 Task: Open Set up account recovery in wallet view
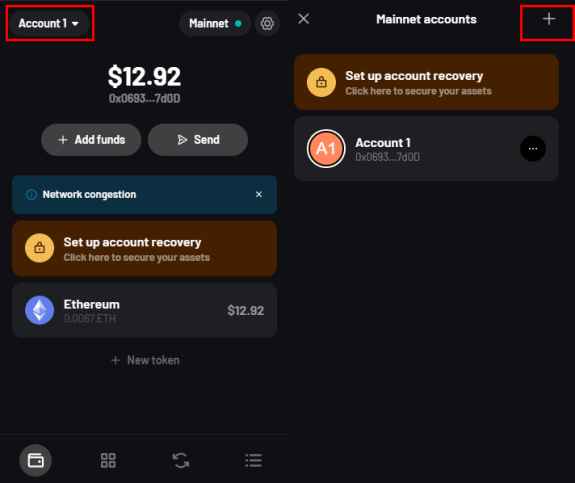[x=144, y=249]
